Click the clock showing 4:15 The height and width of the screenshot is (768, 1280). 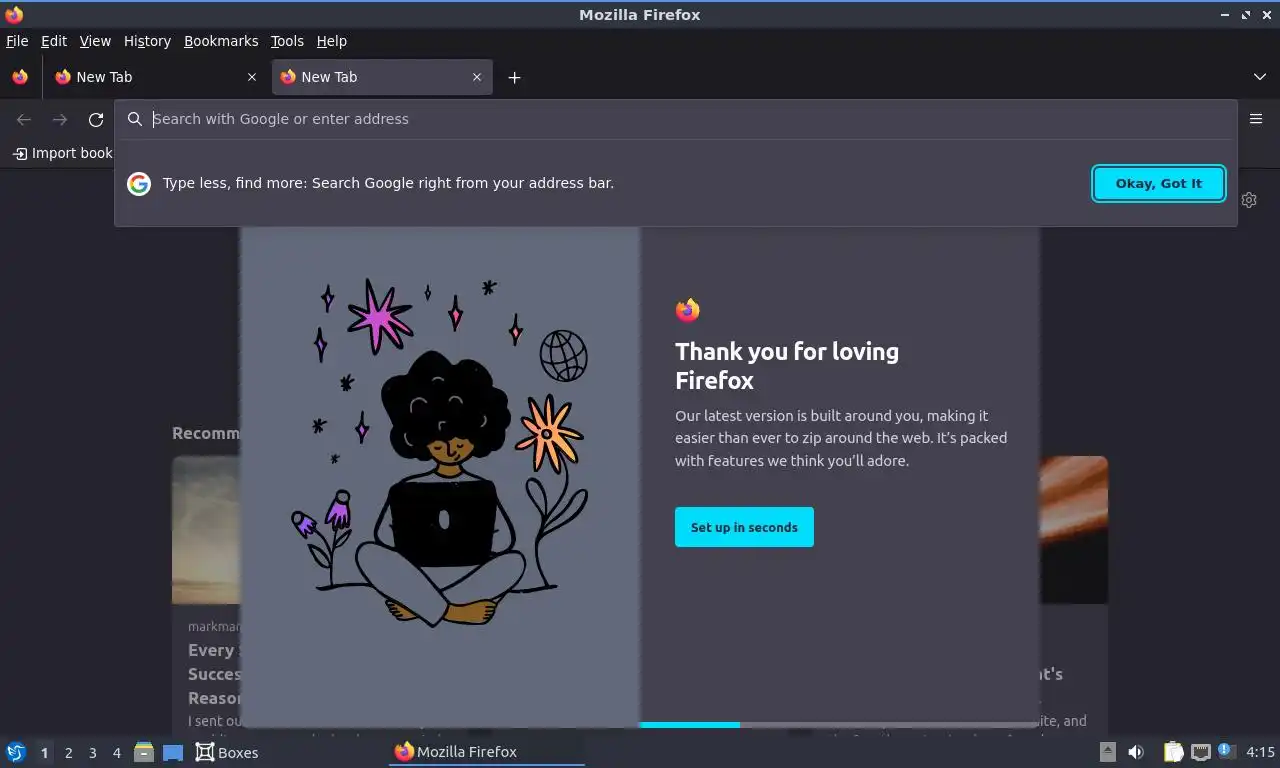click(1260, 752)
